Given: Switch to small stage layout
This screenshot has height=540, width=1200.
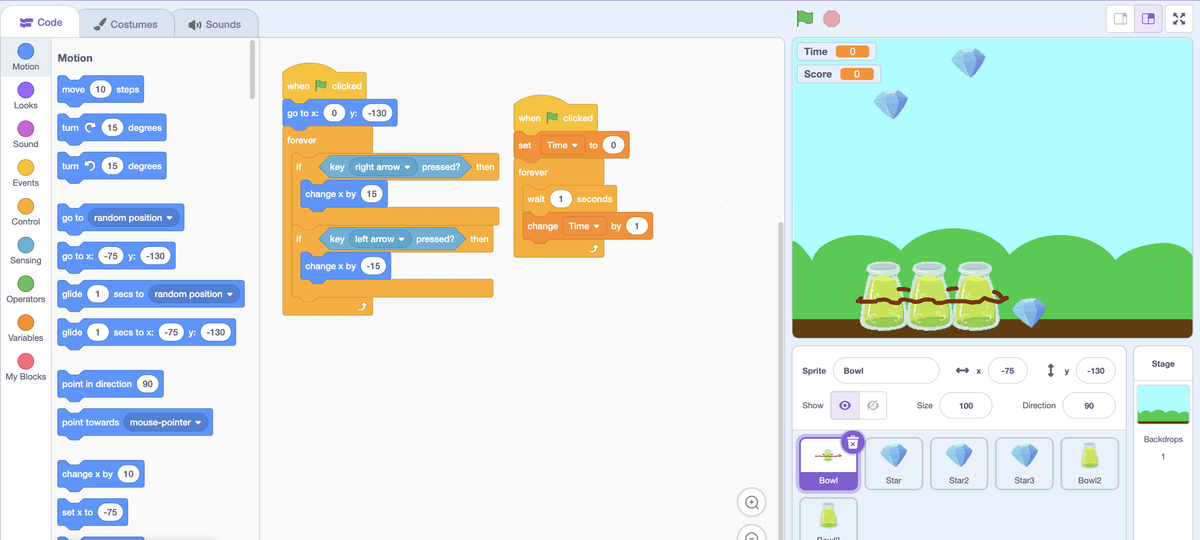Looking at the screenshot, I should click(1121, 19).
